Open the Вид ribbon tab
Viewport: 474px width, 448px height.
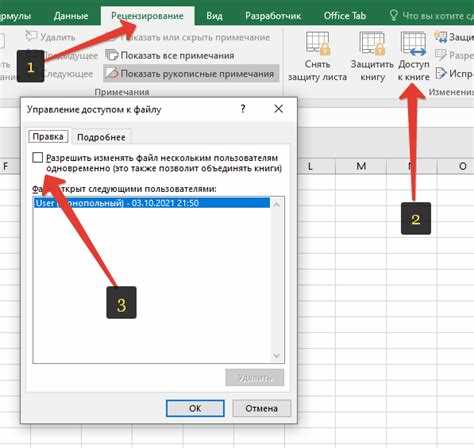[214, 16]
